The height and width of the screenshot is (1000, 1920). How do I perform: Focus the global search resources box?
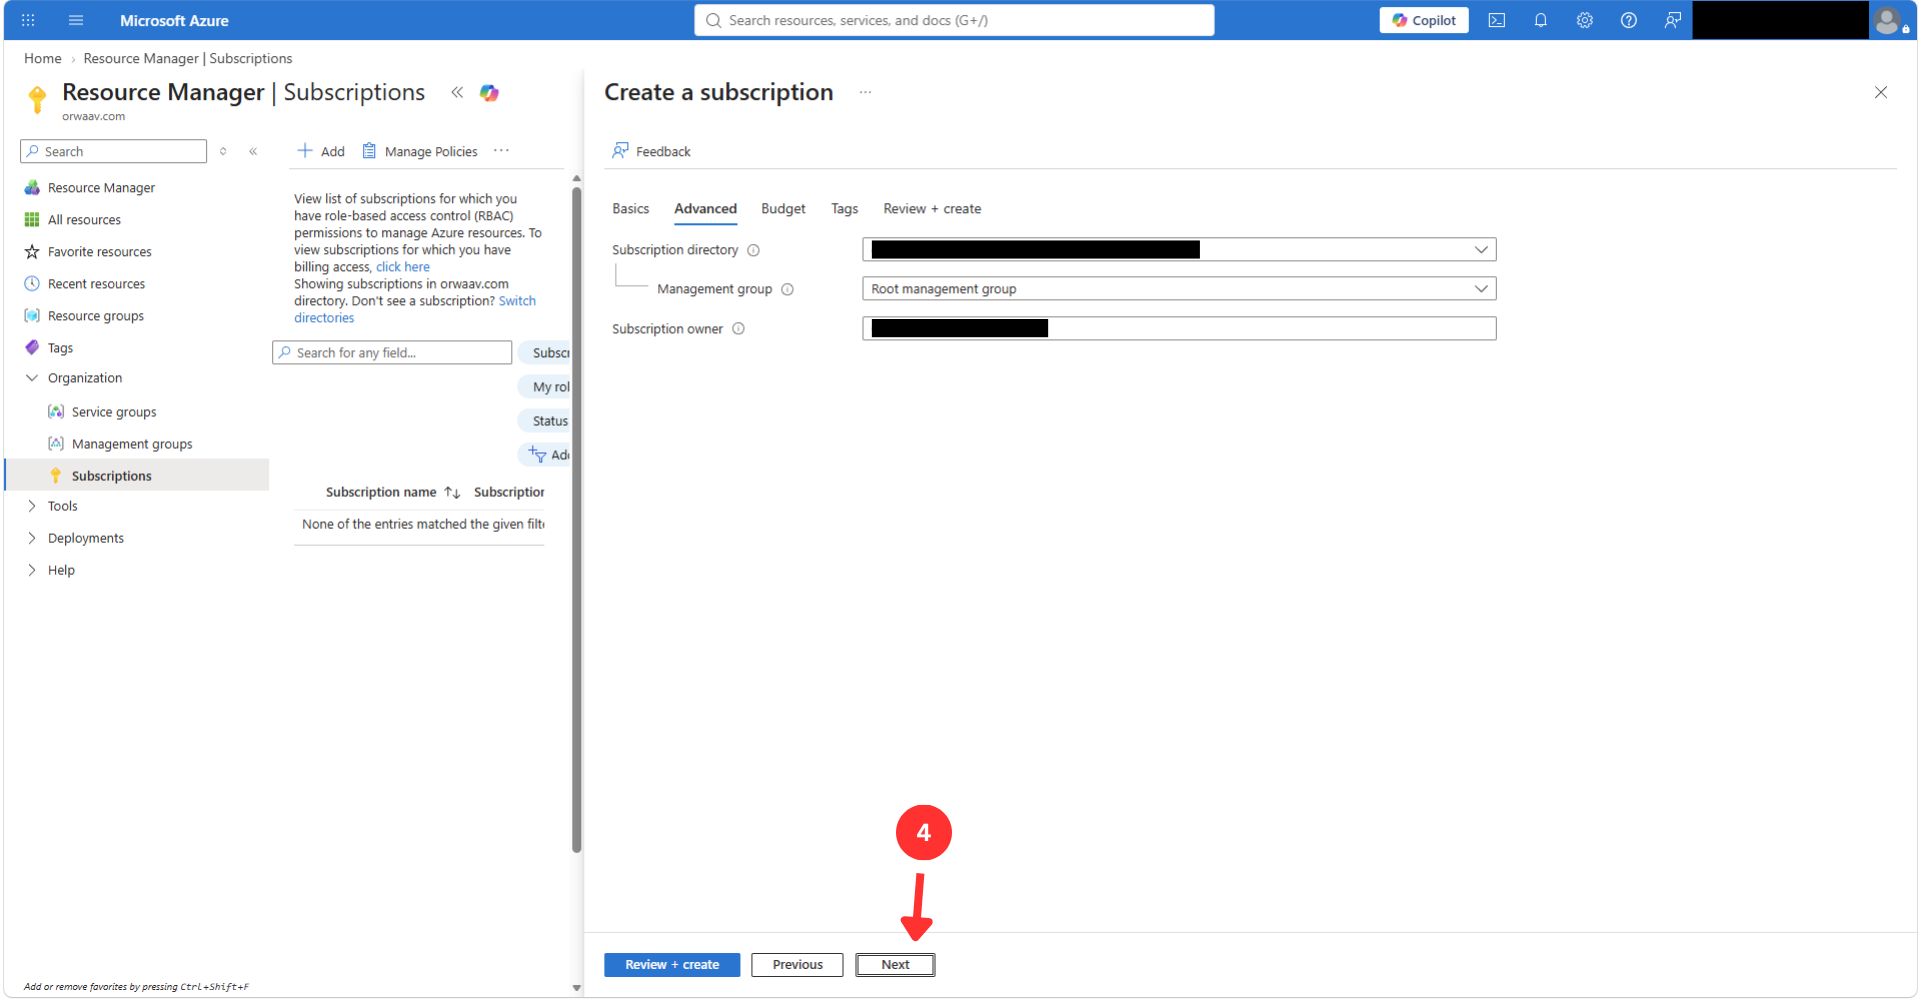tap(954, 20)
